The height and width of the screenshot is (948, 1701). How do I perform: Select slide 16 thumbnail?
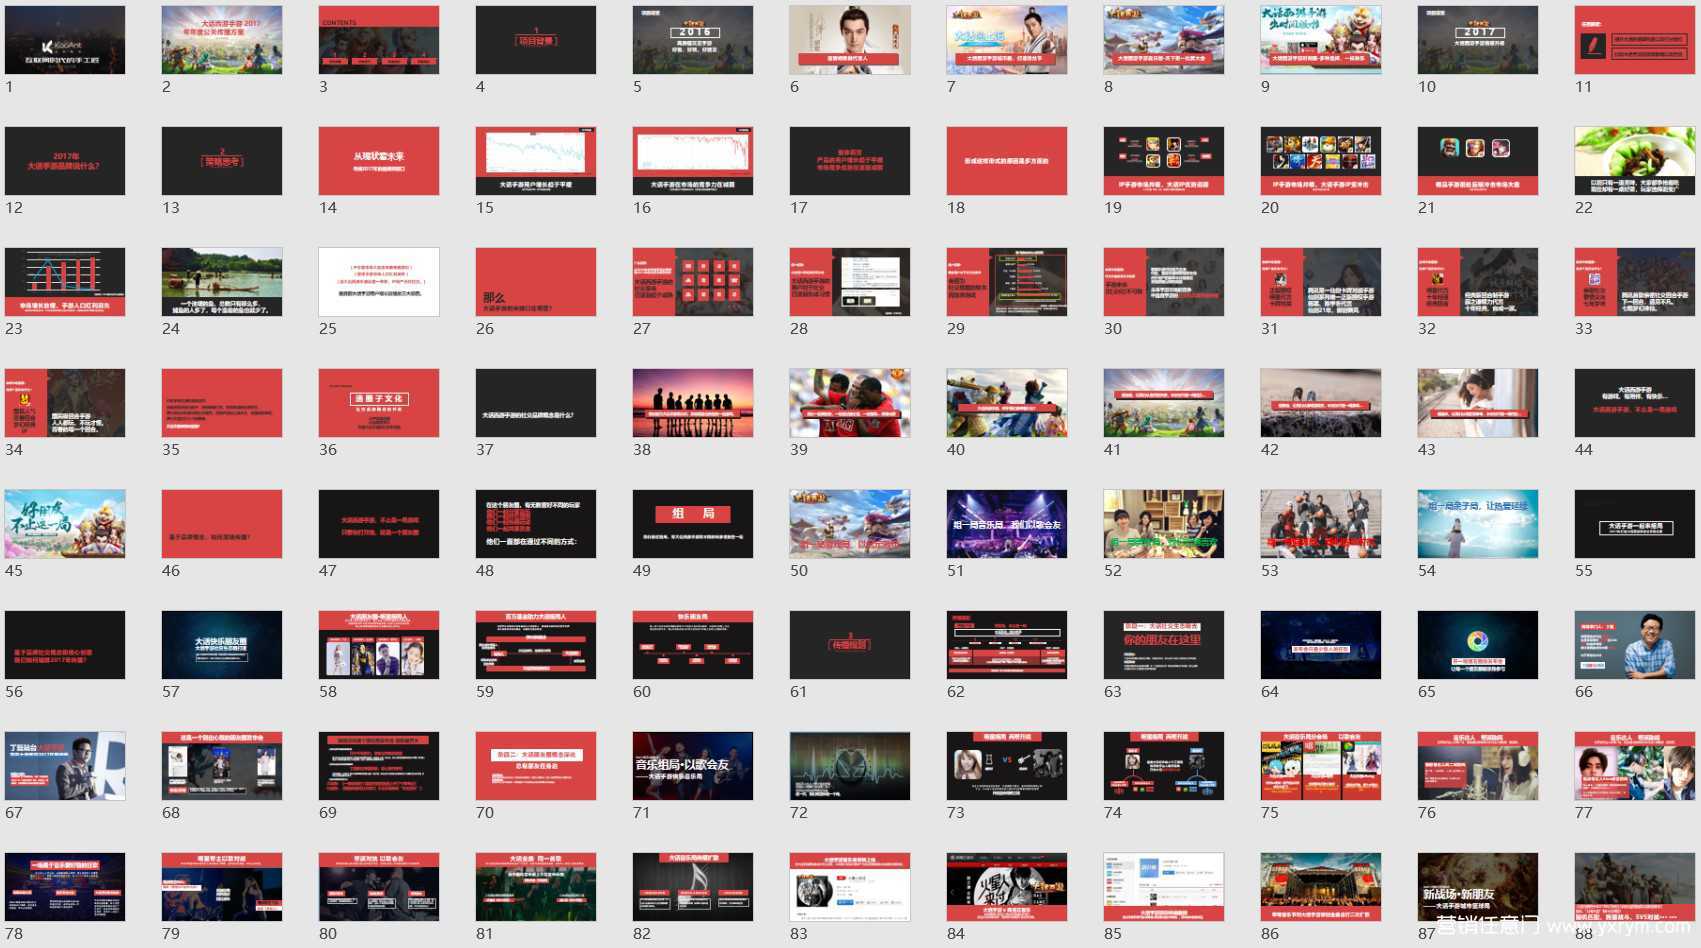point(693,161)
